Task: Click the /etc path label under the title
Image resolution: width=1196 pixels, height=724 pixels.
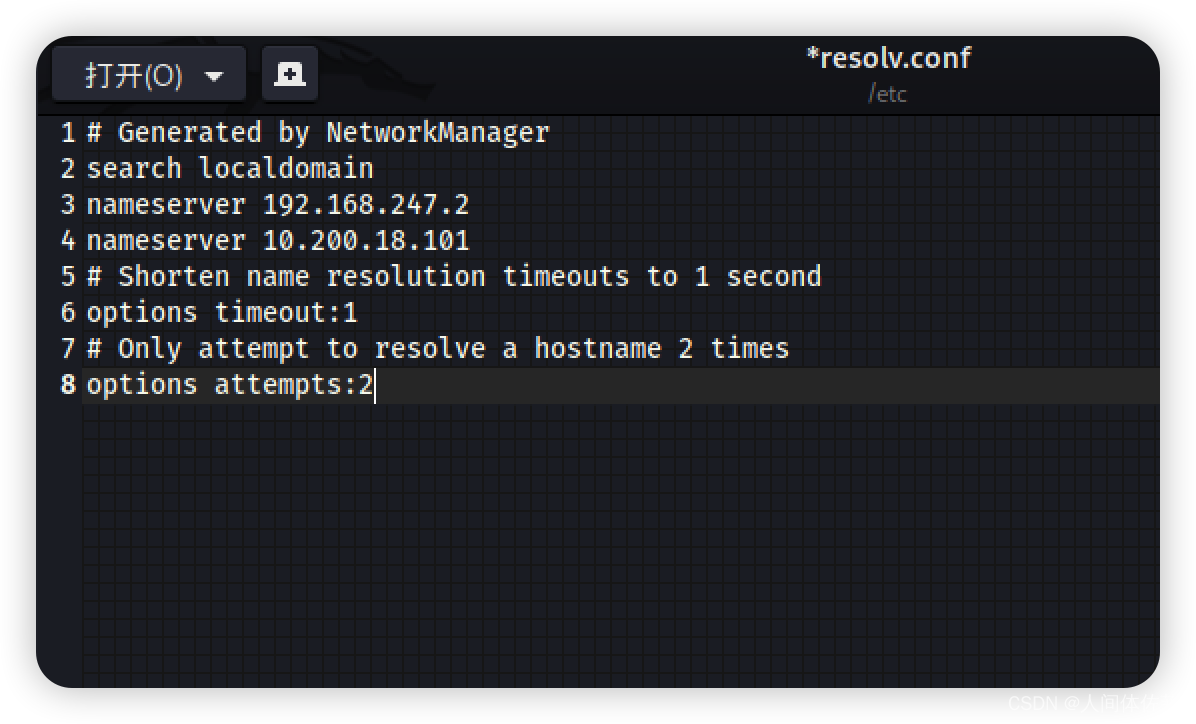Action: tap(887, 94)
